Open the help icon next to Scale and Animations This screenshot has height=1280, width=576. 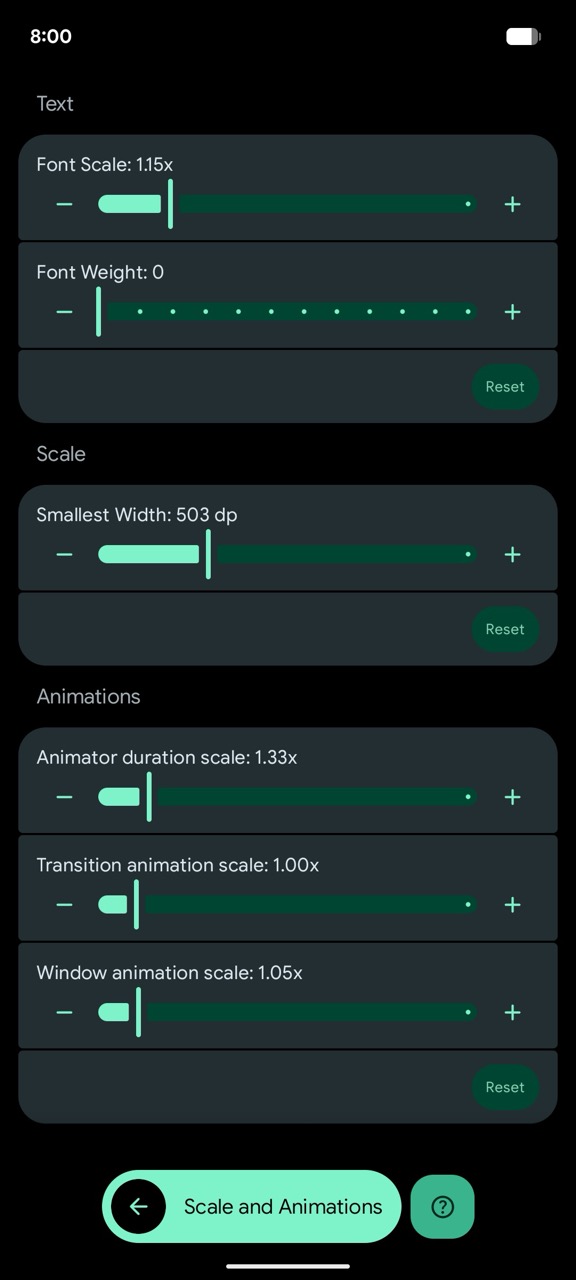pos(442,1206)
